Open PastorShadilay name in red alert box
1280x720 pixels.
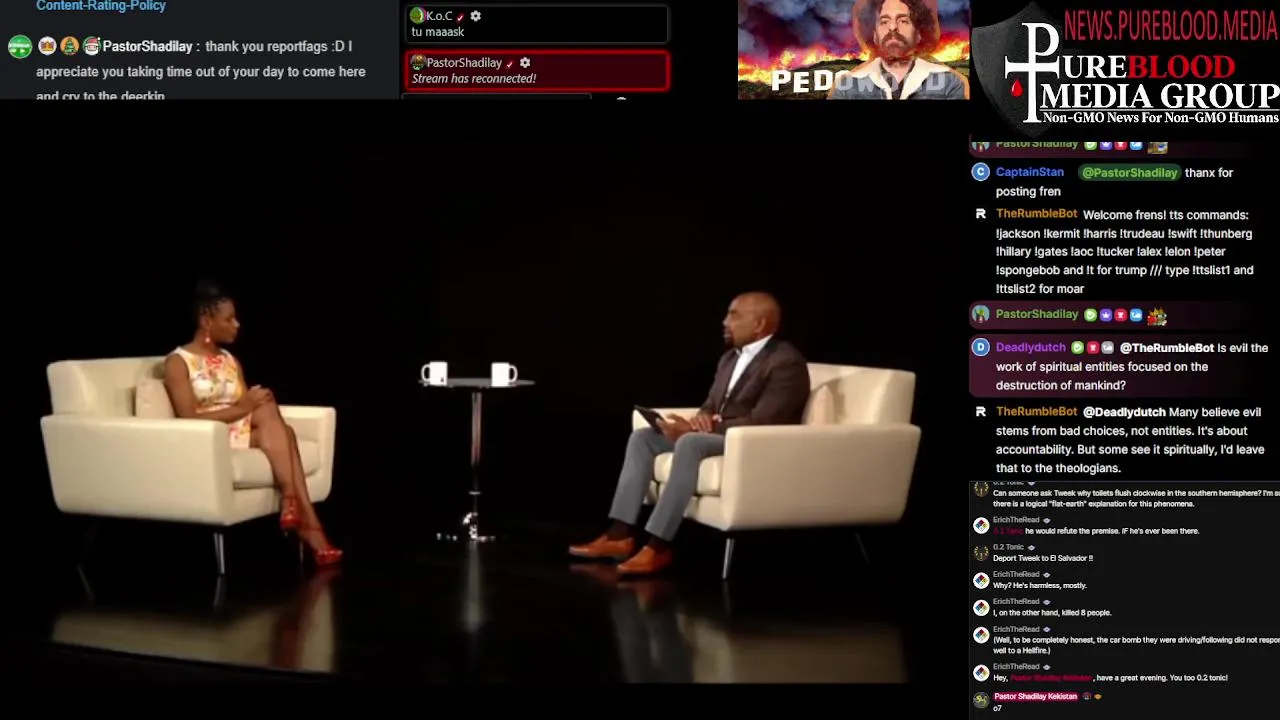click(x=464, y=63)
